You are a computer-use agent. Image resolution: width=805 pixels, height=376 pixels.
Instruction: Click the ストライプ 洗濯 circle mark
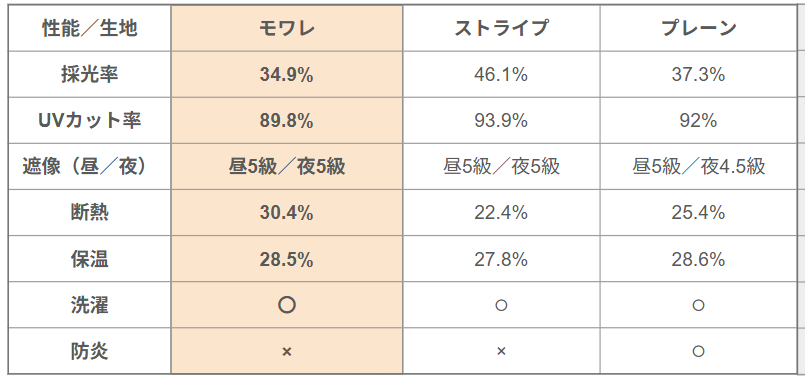501,305
